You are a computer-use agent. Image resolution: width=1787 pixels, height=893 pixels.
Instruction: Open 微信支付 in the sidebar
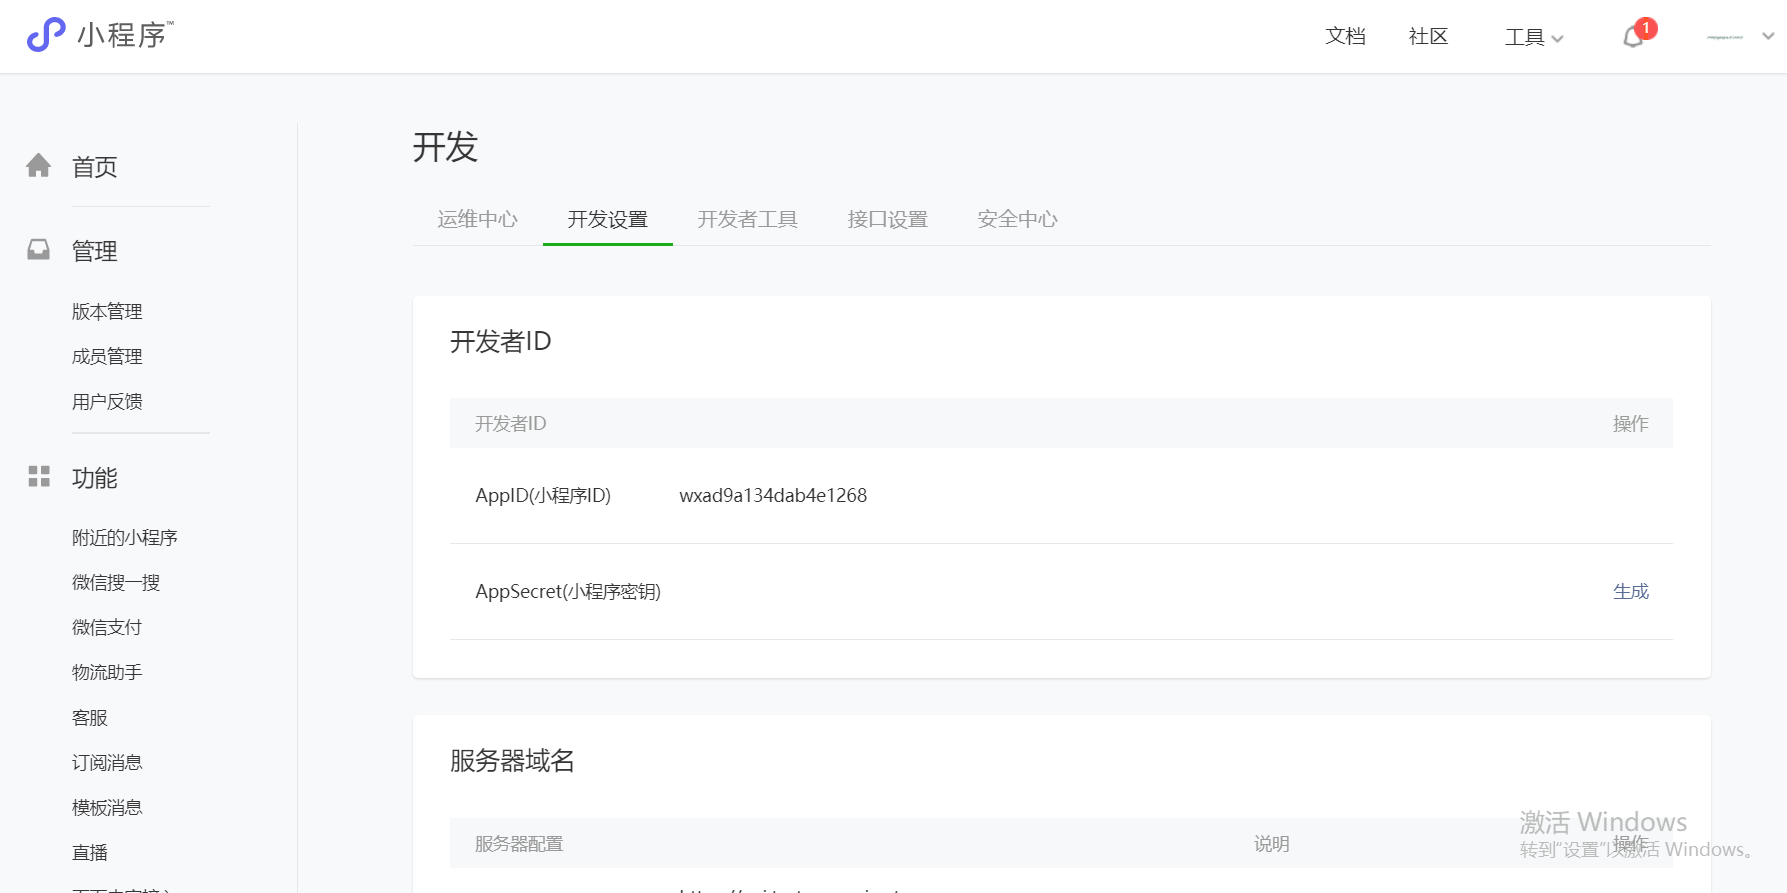[107, 627]
